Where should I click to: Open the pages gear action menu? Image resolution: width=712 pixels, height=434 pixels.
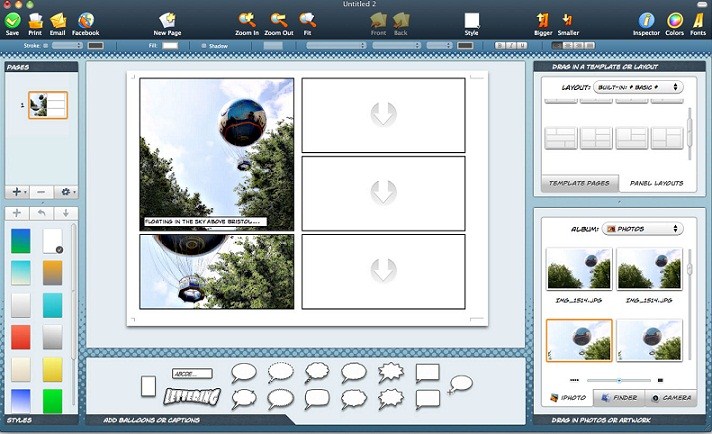coord(68,191)
